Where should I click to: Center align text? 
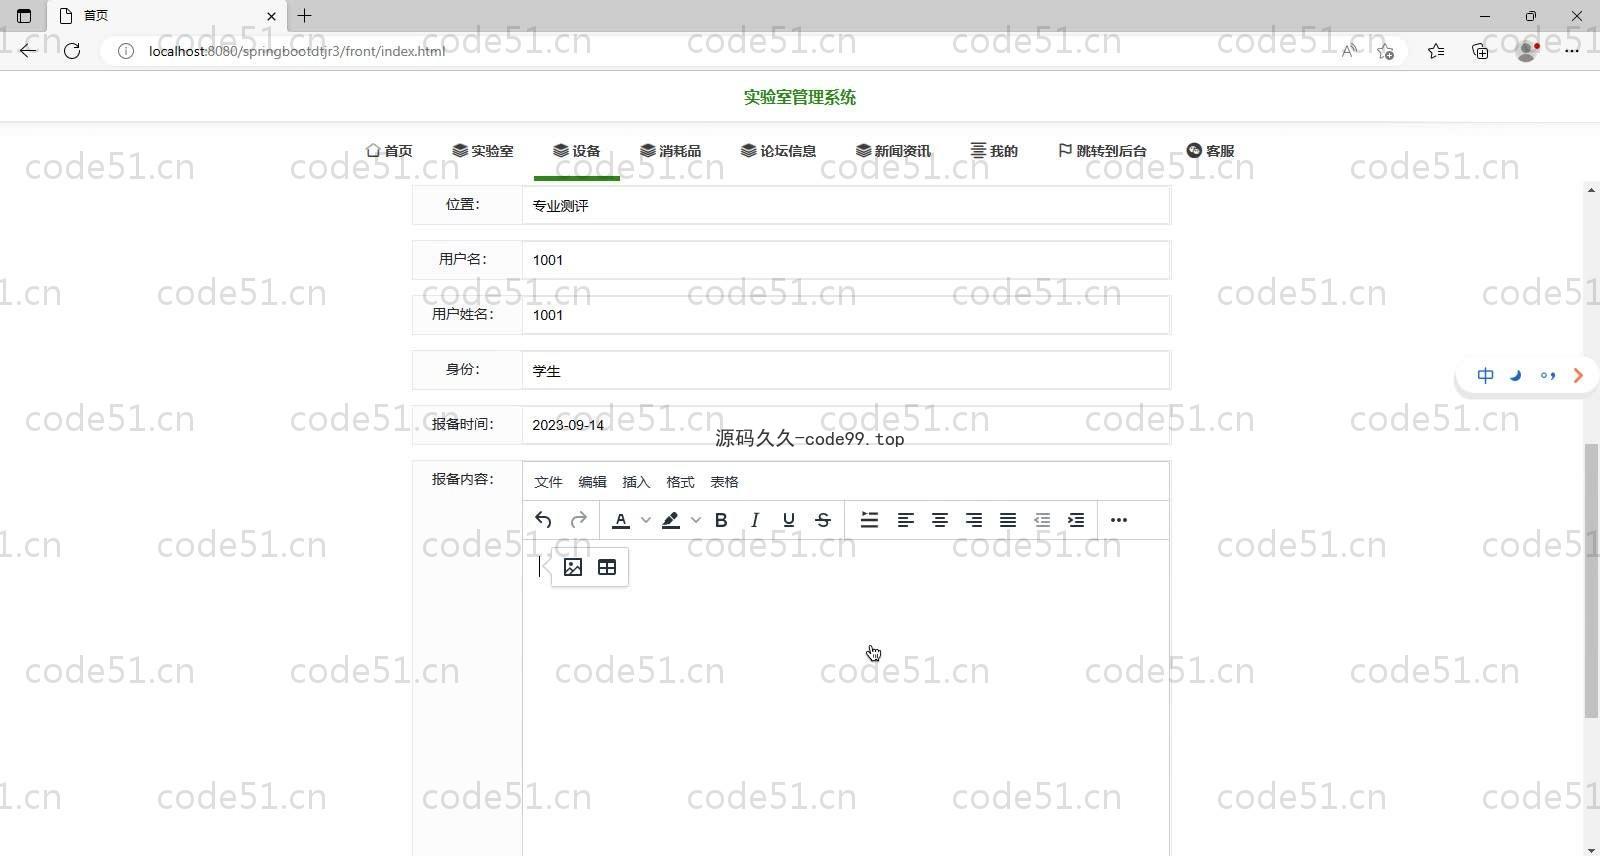tap(940, 520)
